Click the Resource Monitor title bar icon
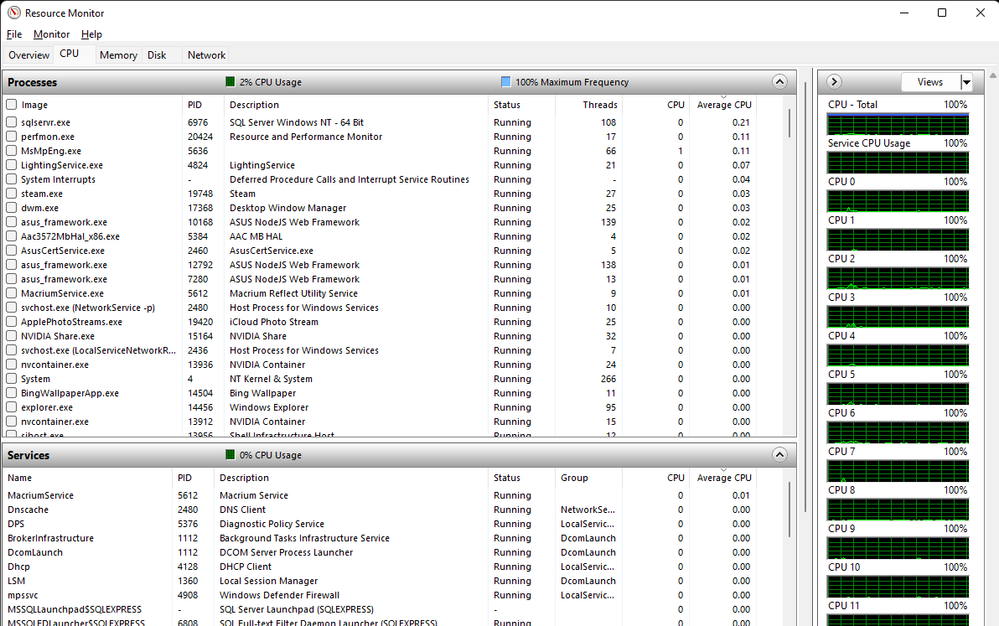The height and width of the screenshot is (626, 999). [x=14, y=13]
